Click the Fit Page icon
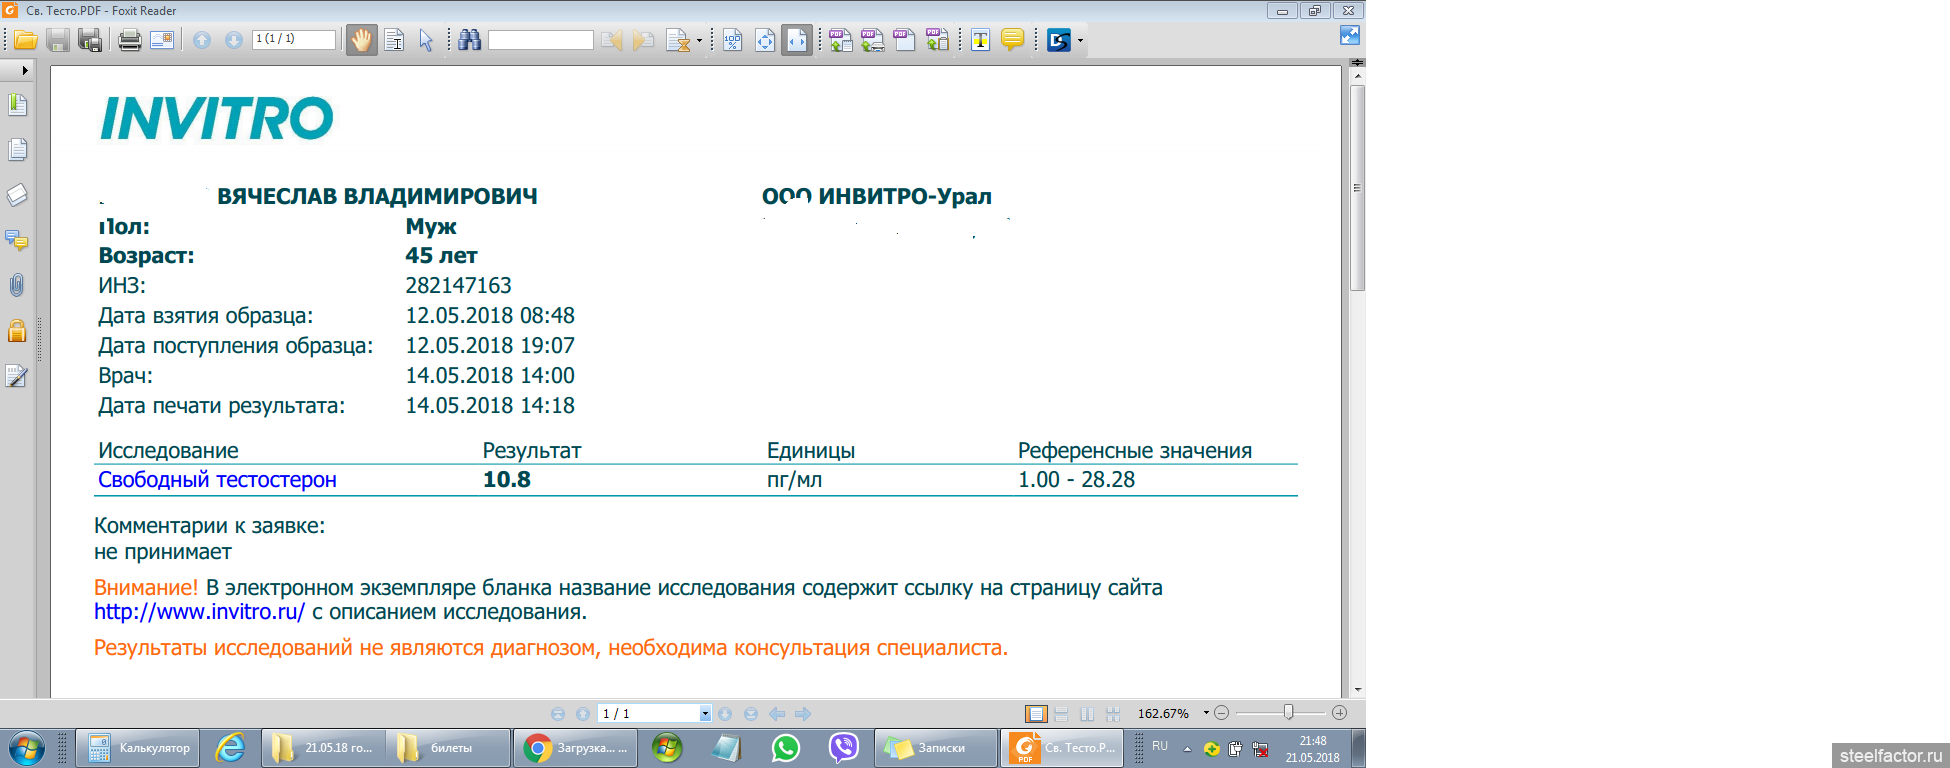Viewport: 1950px width, 768px height. click(765, 40)
